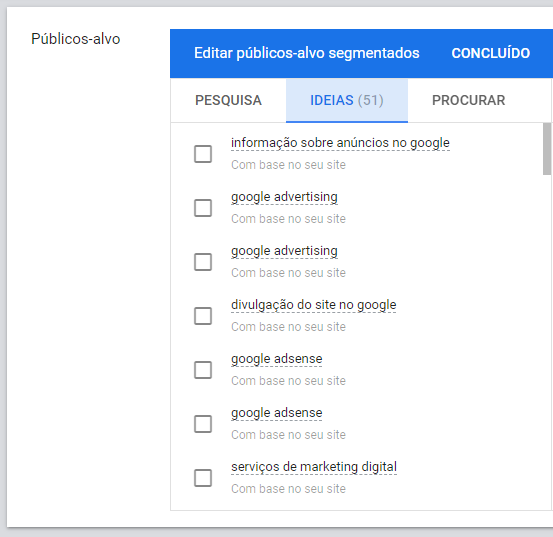Click the second 'google adsense' label text
The width and height of the screenshot is (553, 537).
(276, 413)
